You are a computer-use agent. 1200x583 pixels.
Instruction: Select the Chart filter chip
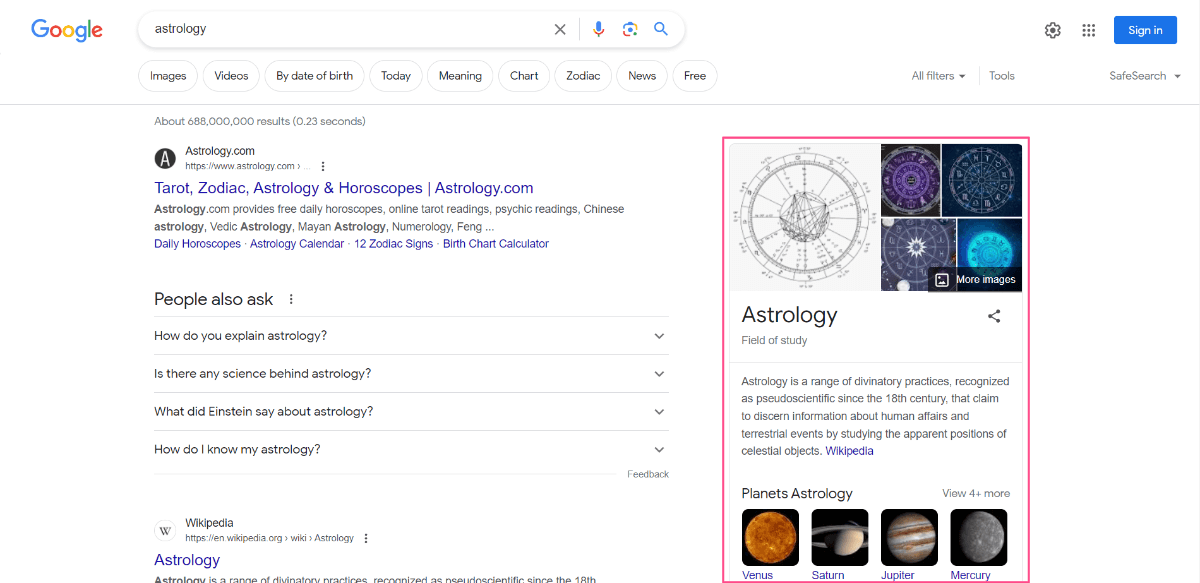[x=524, y=76]
